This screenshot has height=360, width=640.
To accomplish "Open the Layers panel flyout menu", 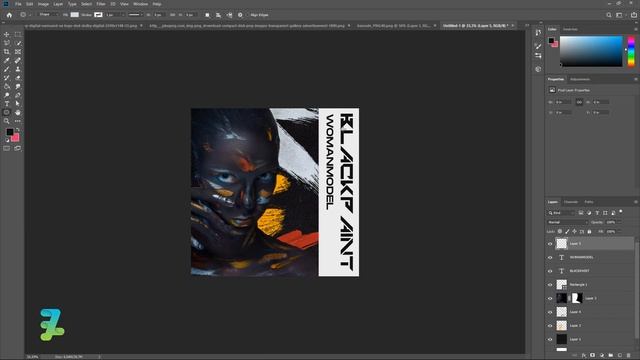I will [636, 202].
